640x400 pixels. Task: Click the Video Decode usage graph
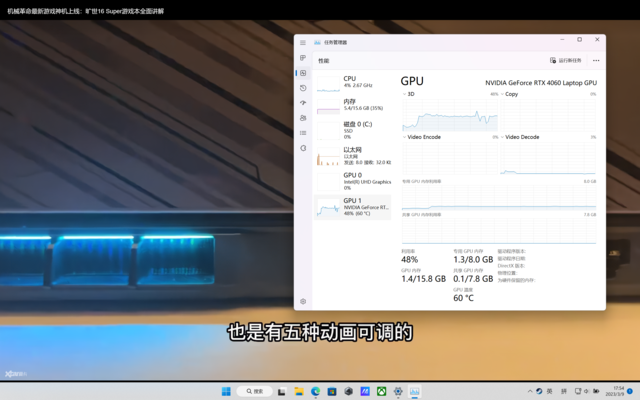548,158
